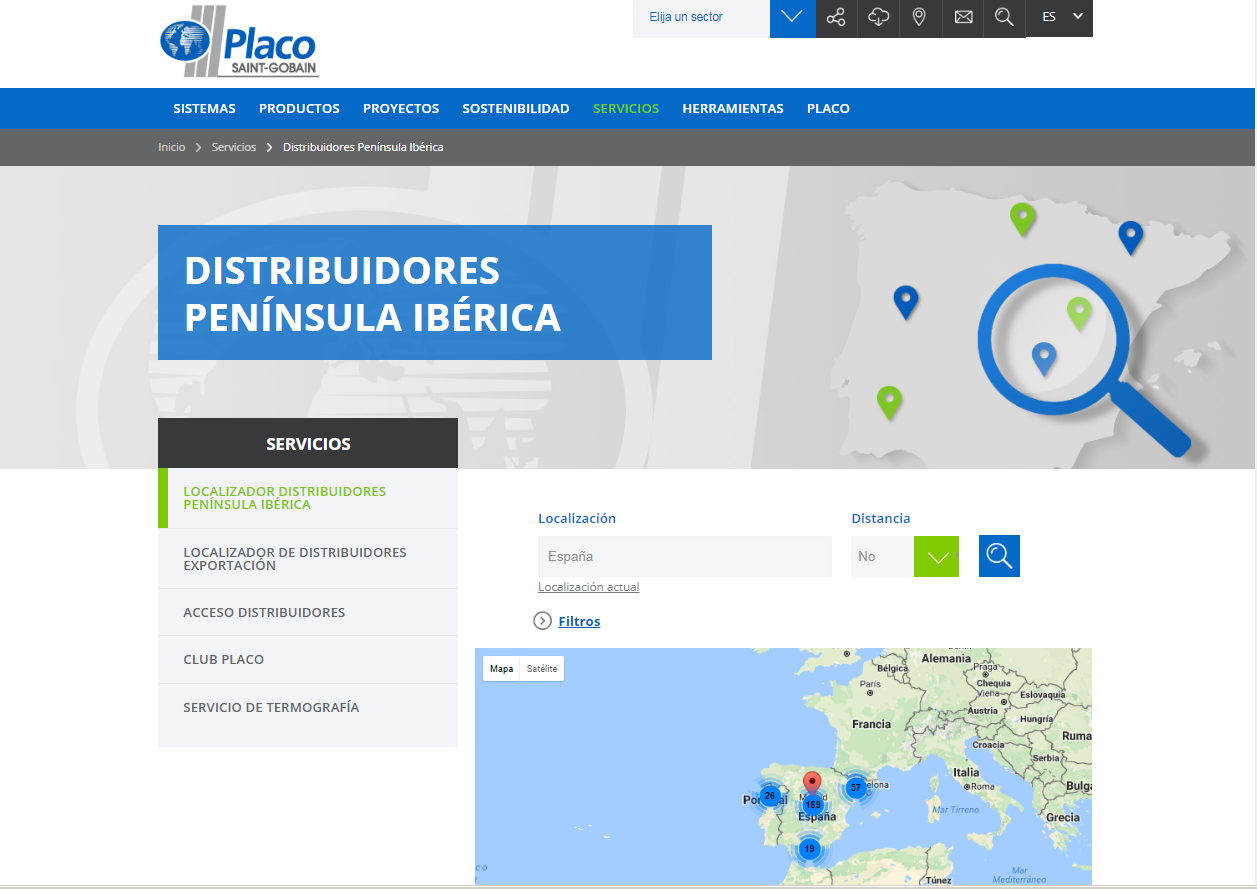1257x889 pixels.
Task: Click the map cluster showing 57
Action: [x=855, y=788]
